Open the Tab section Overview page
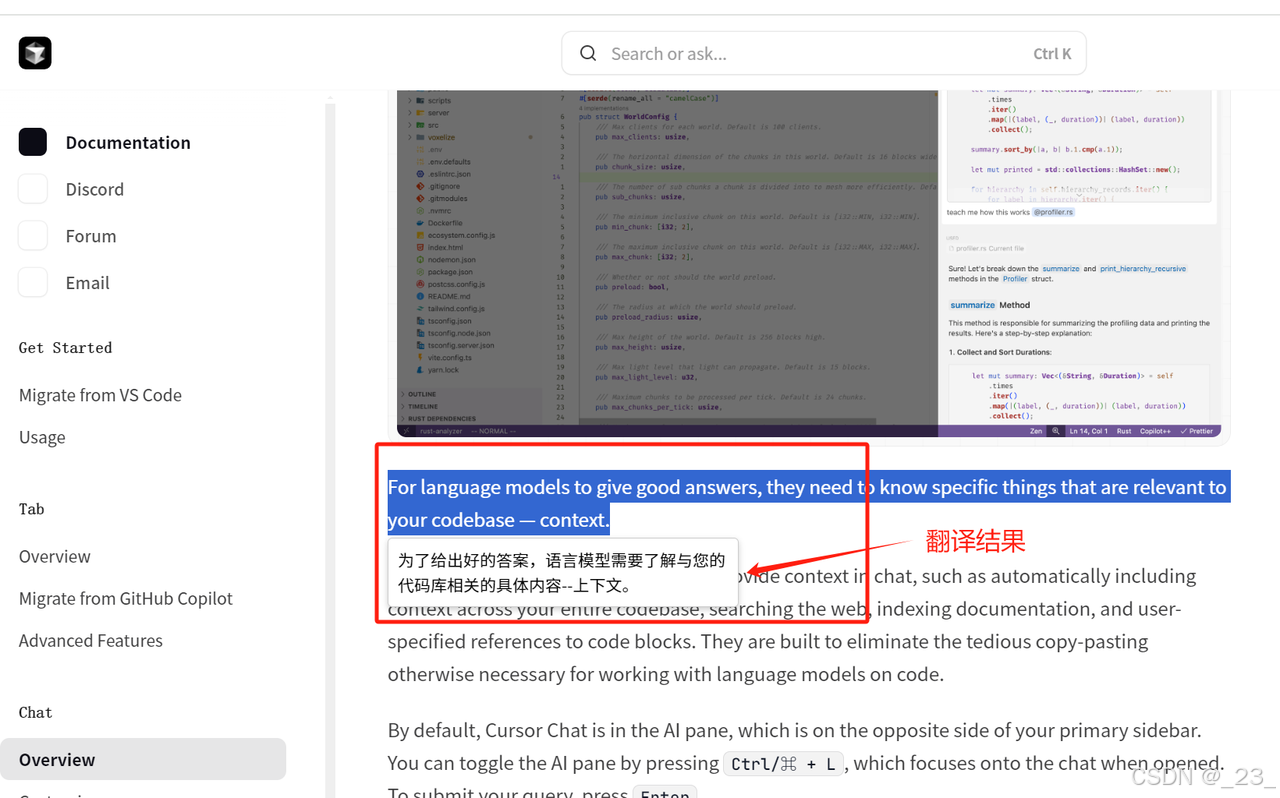 pyautogui.click(x=55, y=556)
